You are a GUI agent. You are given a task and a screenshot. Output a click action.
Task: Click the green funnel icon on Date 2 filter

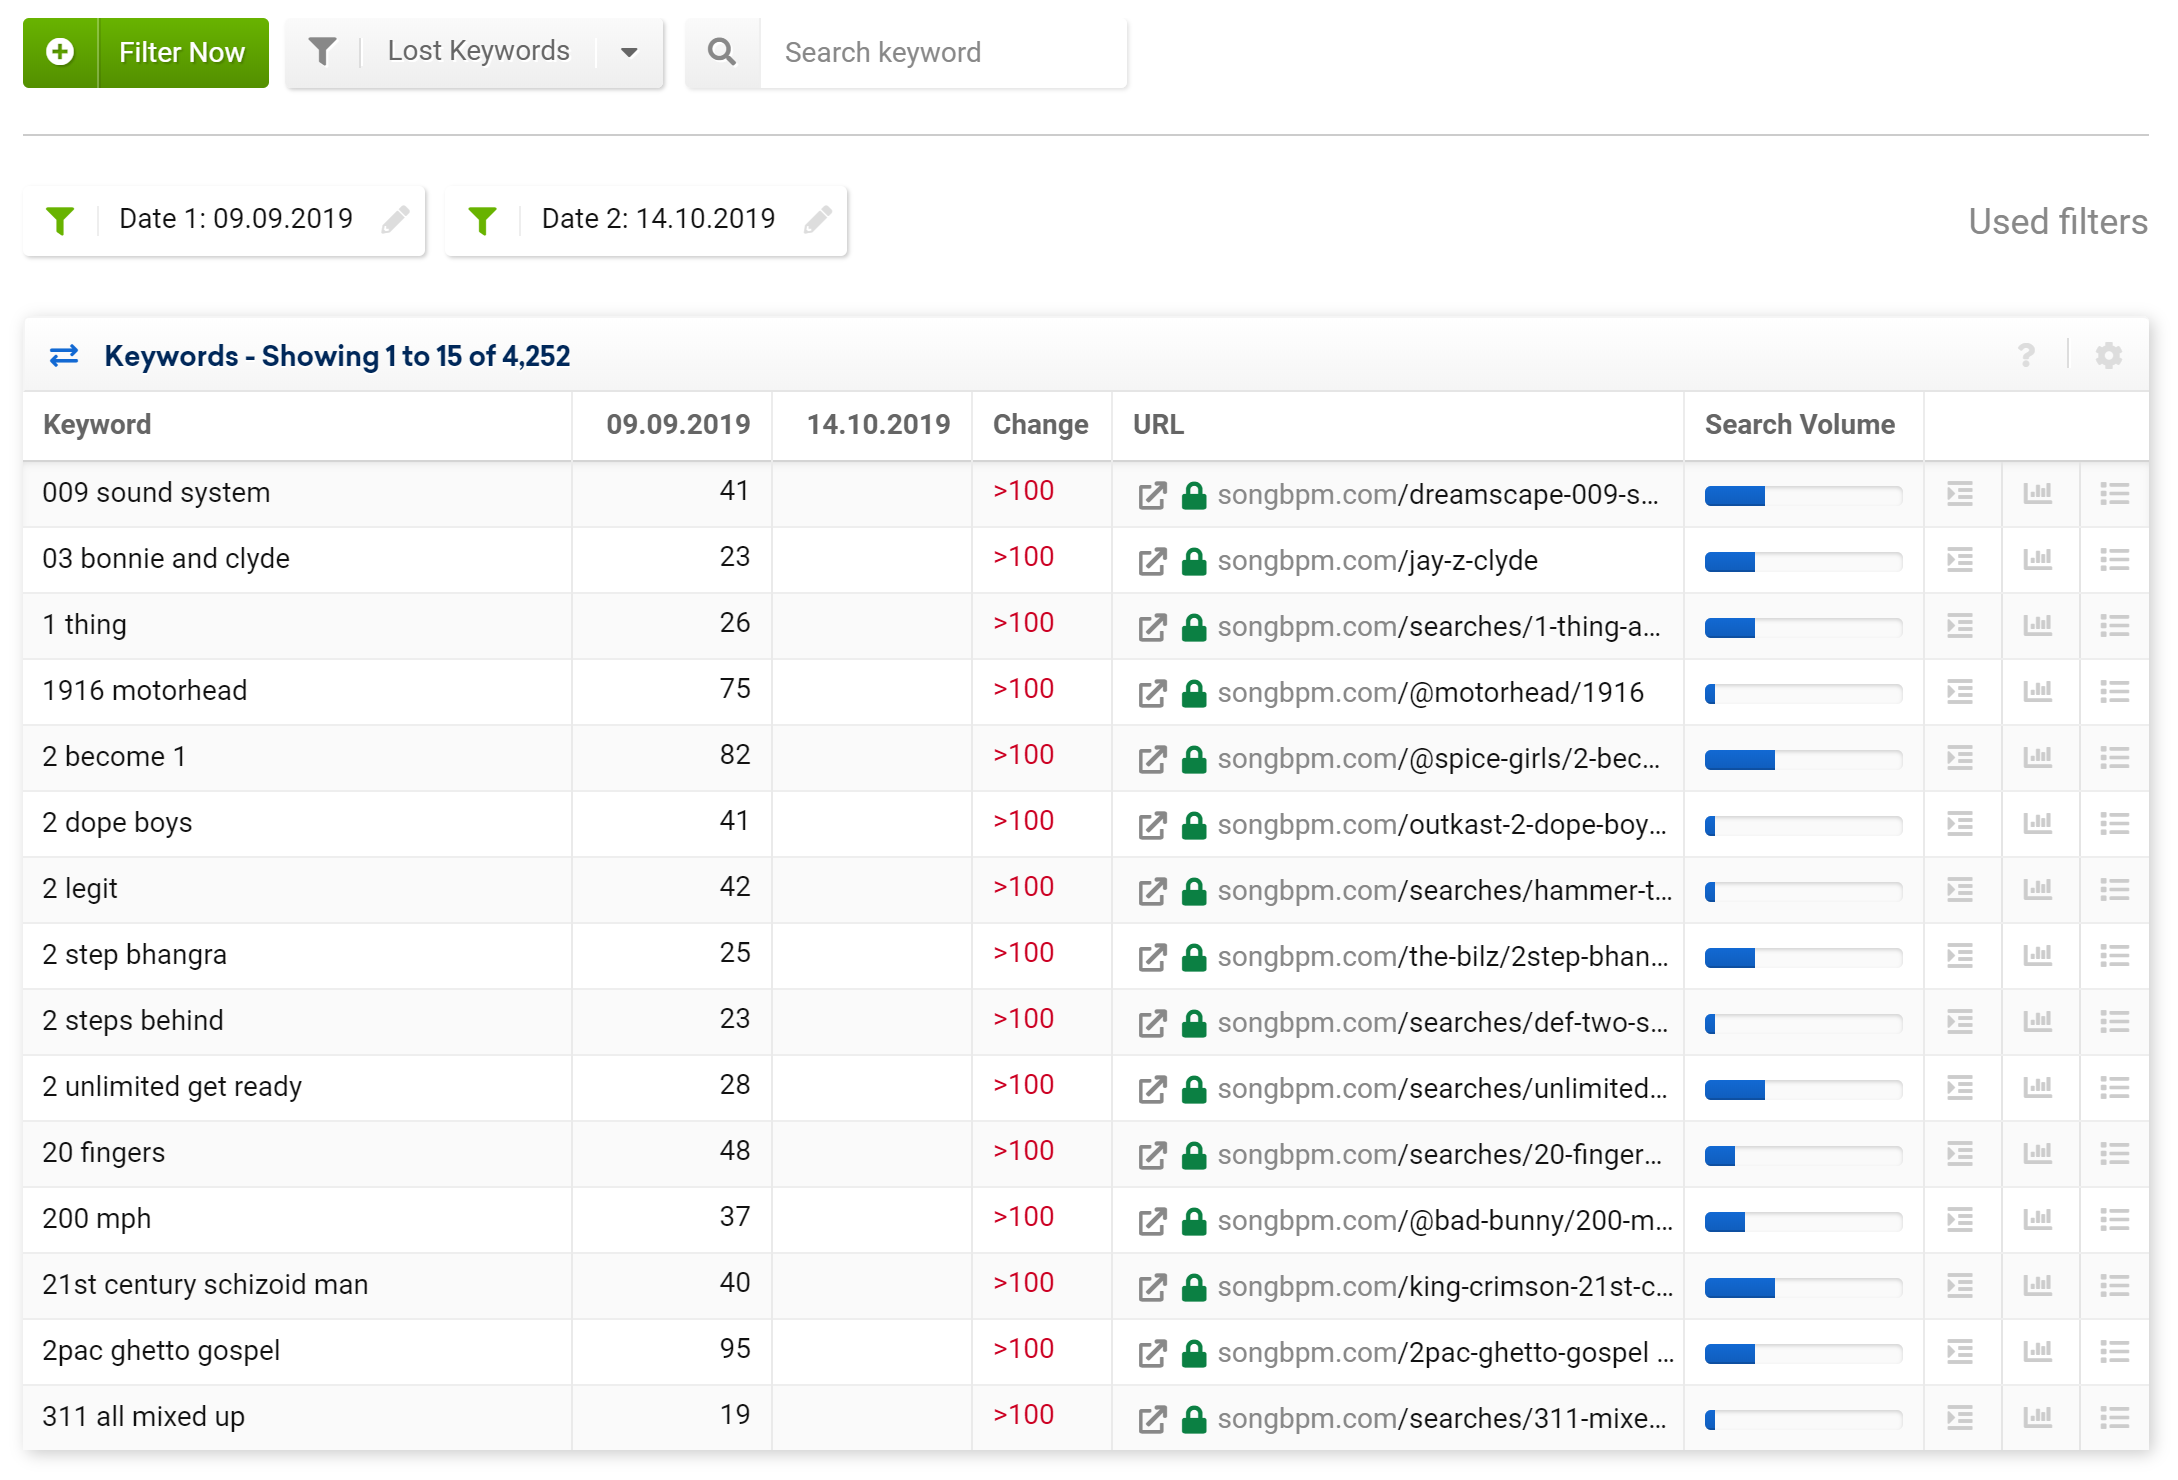(483, 220)
